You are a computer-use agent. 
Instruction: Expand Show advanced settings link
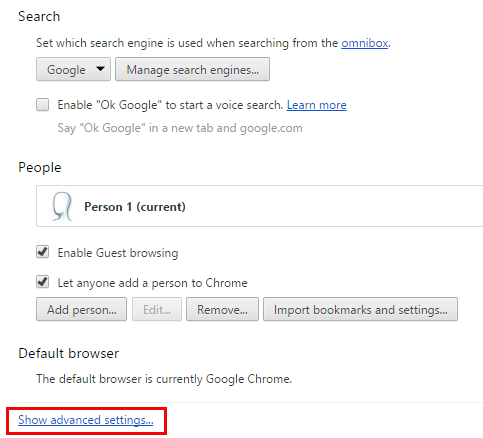86,420
